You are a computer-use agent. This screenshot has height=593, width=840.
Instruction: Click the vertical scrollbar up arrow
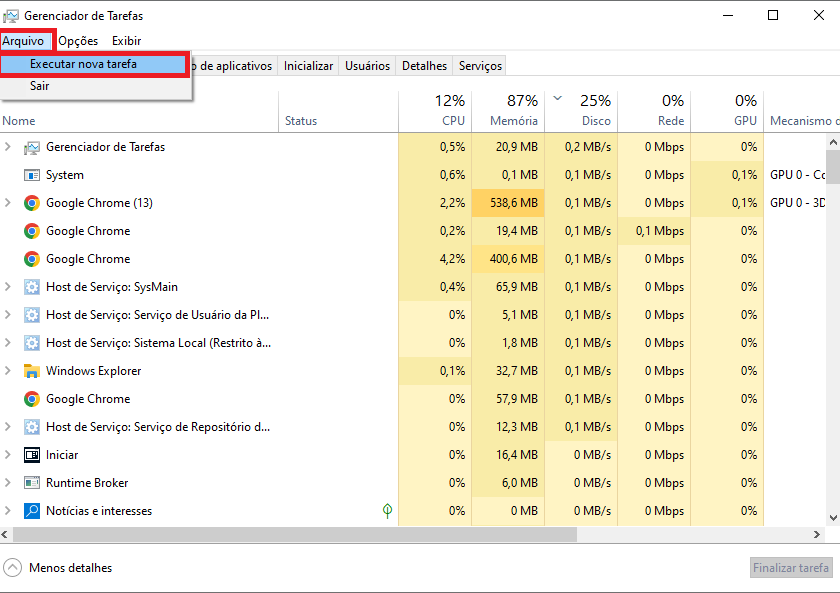pyautogui.click(x=833, y=142)
